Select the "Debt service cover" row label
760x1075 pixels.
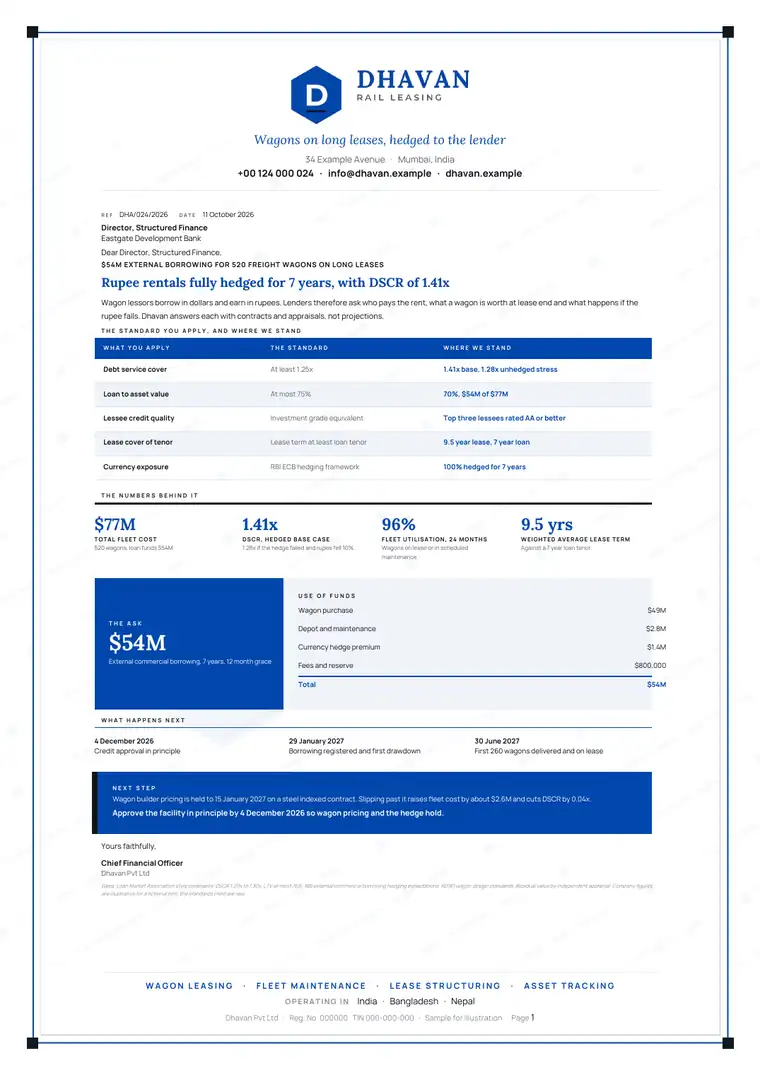(135, 370)
